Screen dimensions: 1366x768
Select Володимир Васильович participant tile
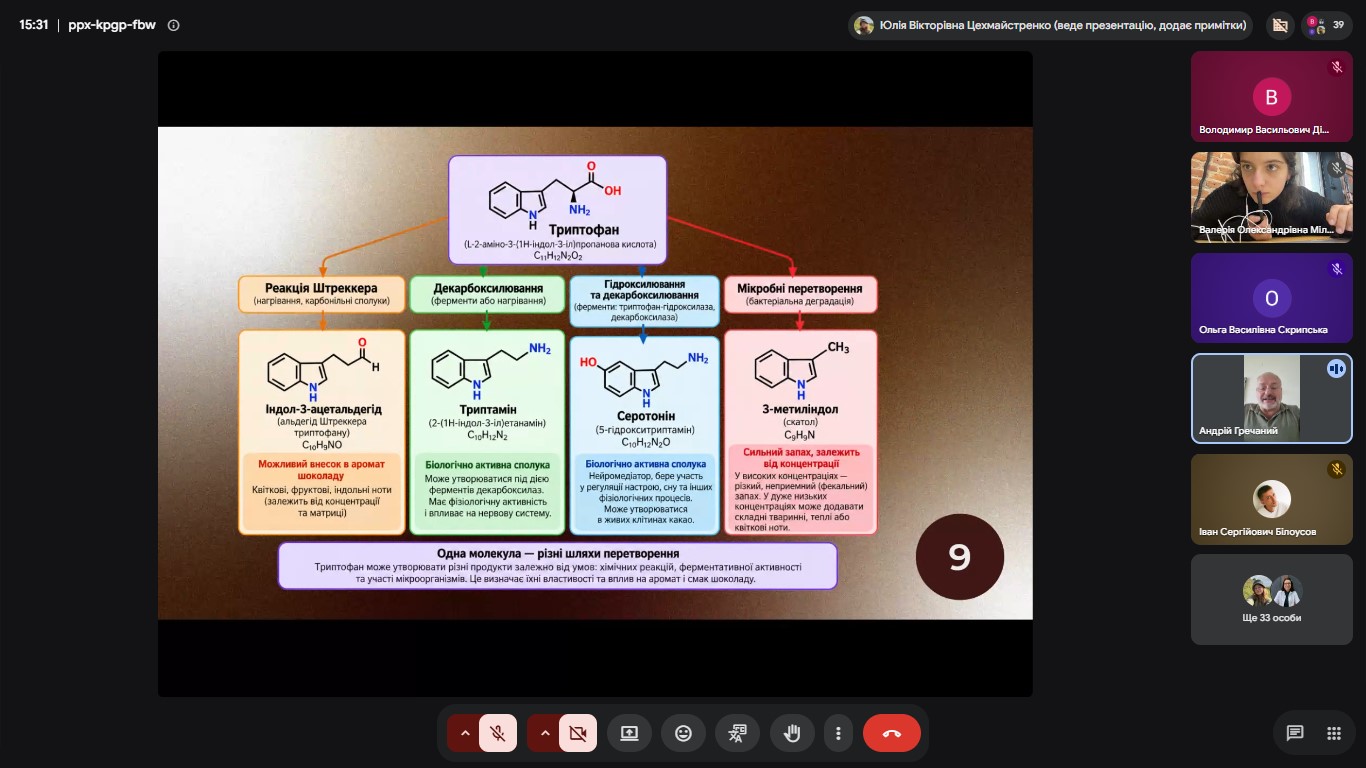[1271, 97]
